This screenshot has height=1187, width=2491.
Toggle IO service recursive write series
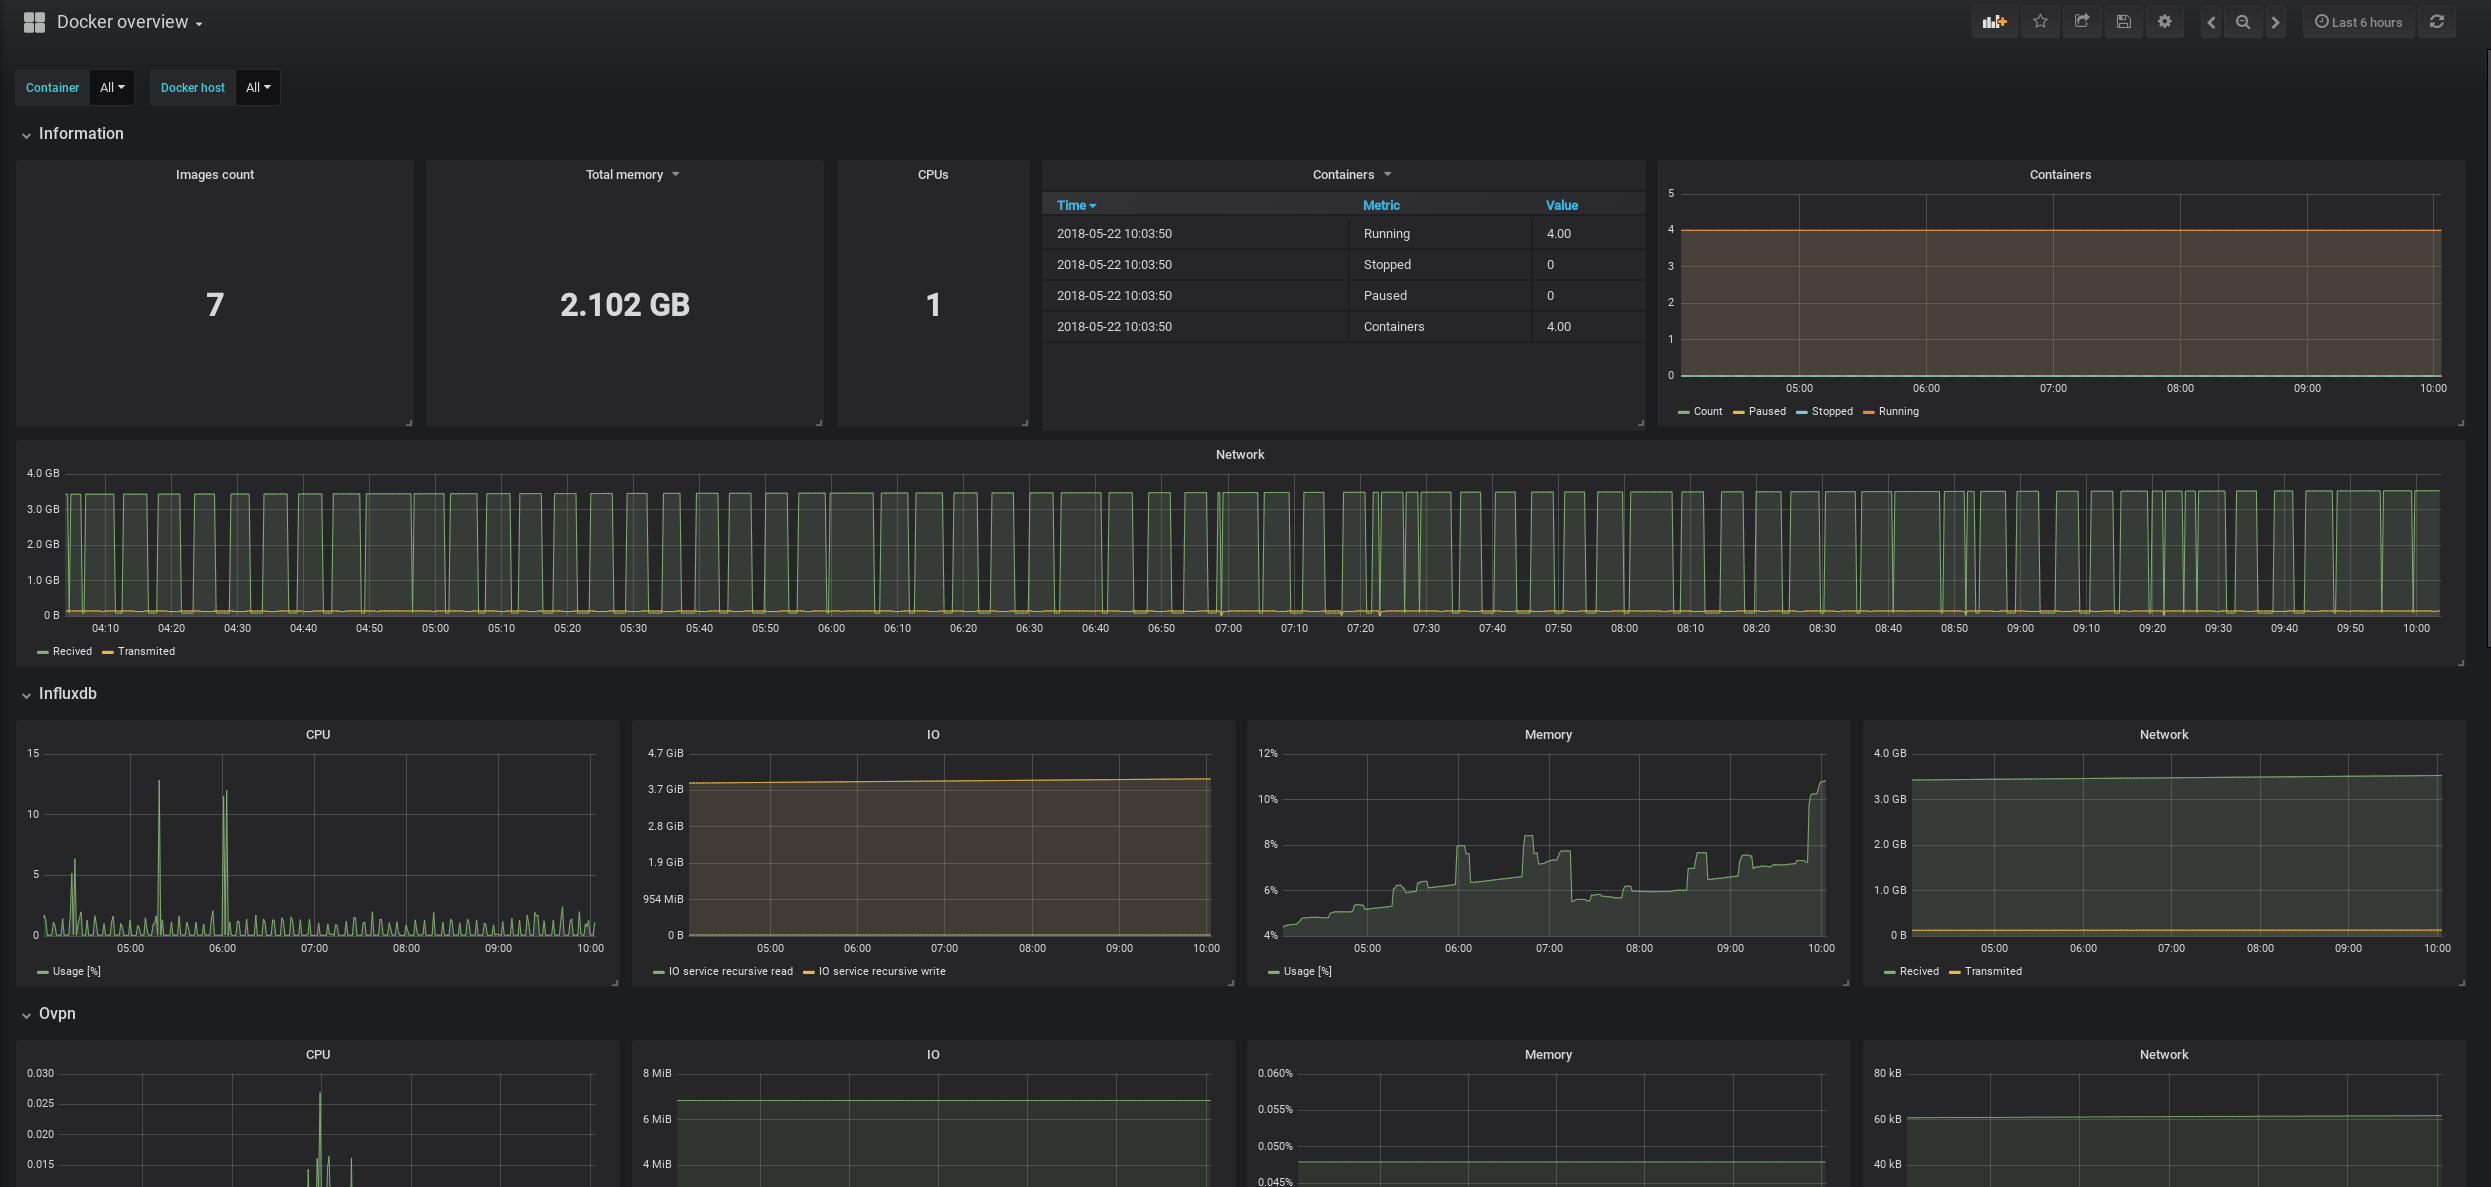(881, 972)
